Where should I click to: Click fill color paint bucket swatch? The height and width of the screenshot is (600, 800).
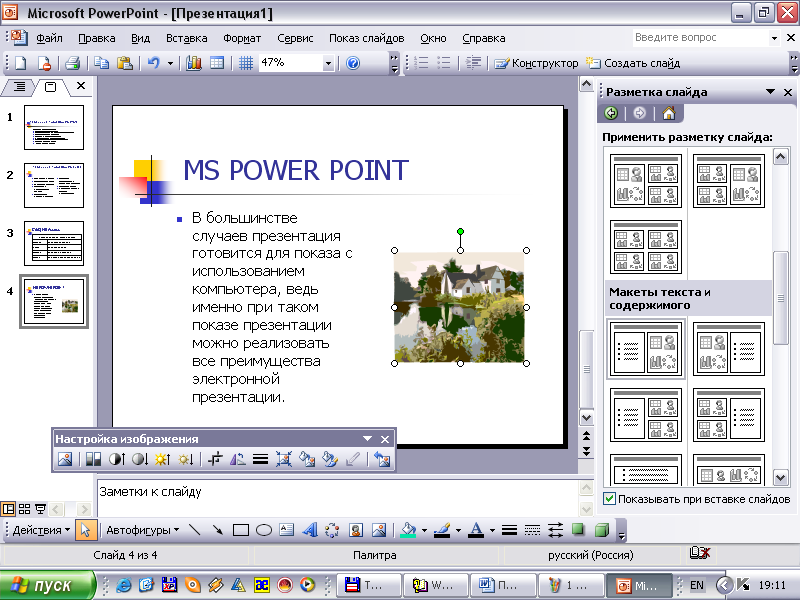pos(408,530)
